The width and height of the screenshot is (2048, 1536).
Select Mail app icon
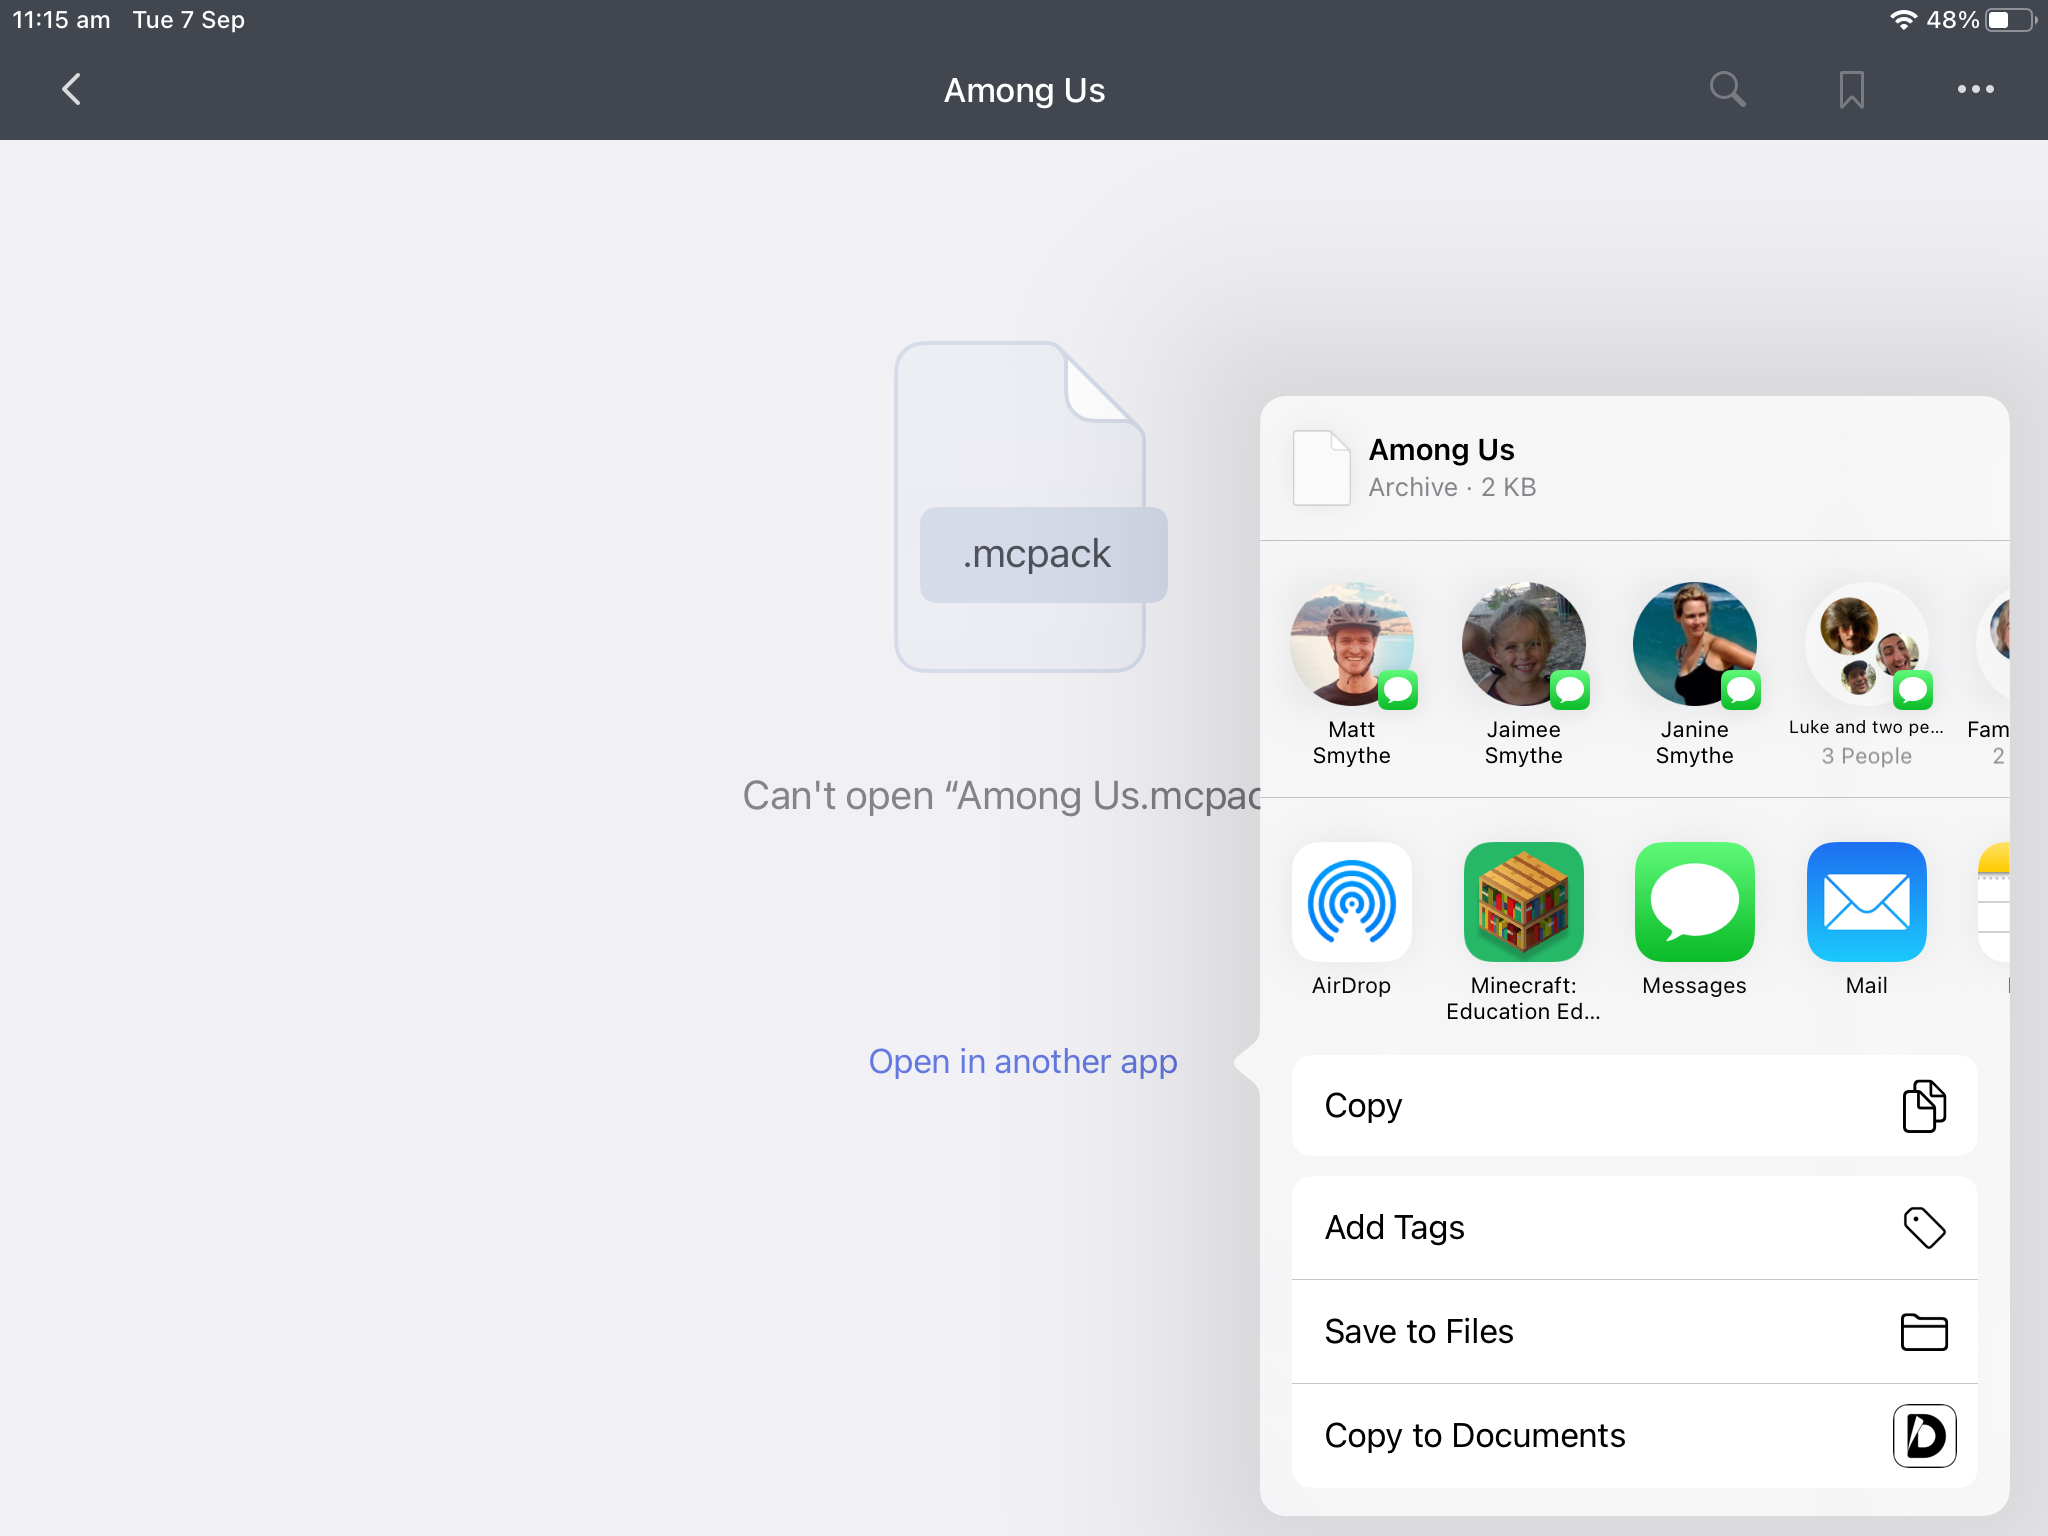point(1867,902)
